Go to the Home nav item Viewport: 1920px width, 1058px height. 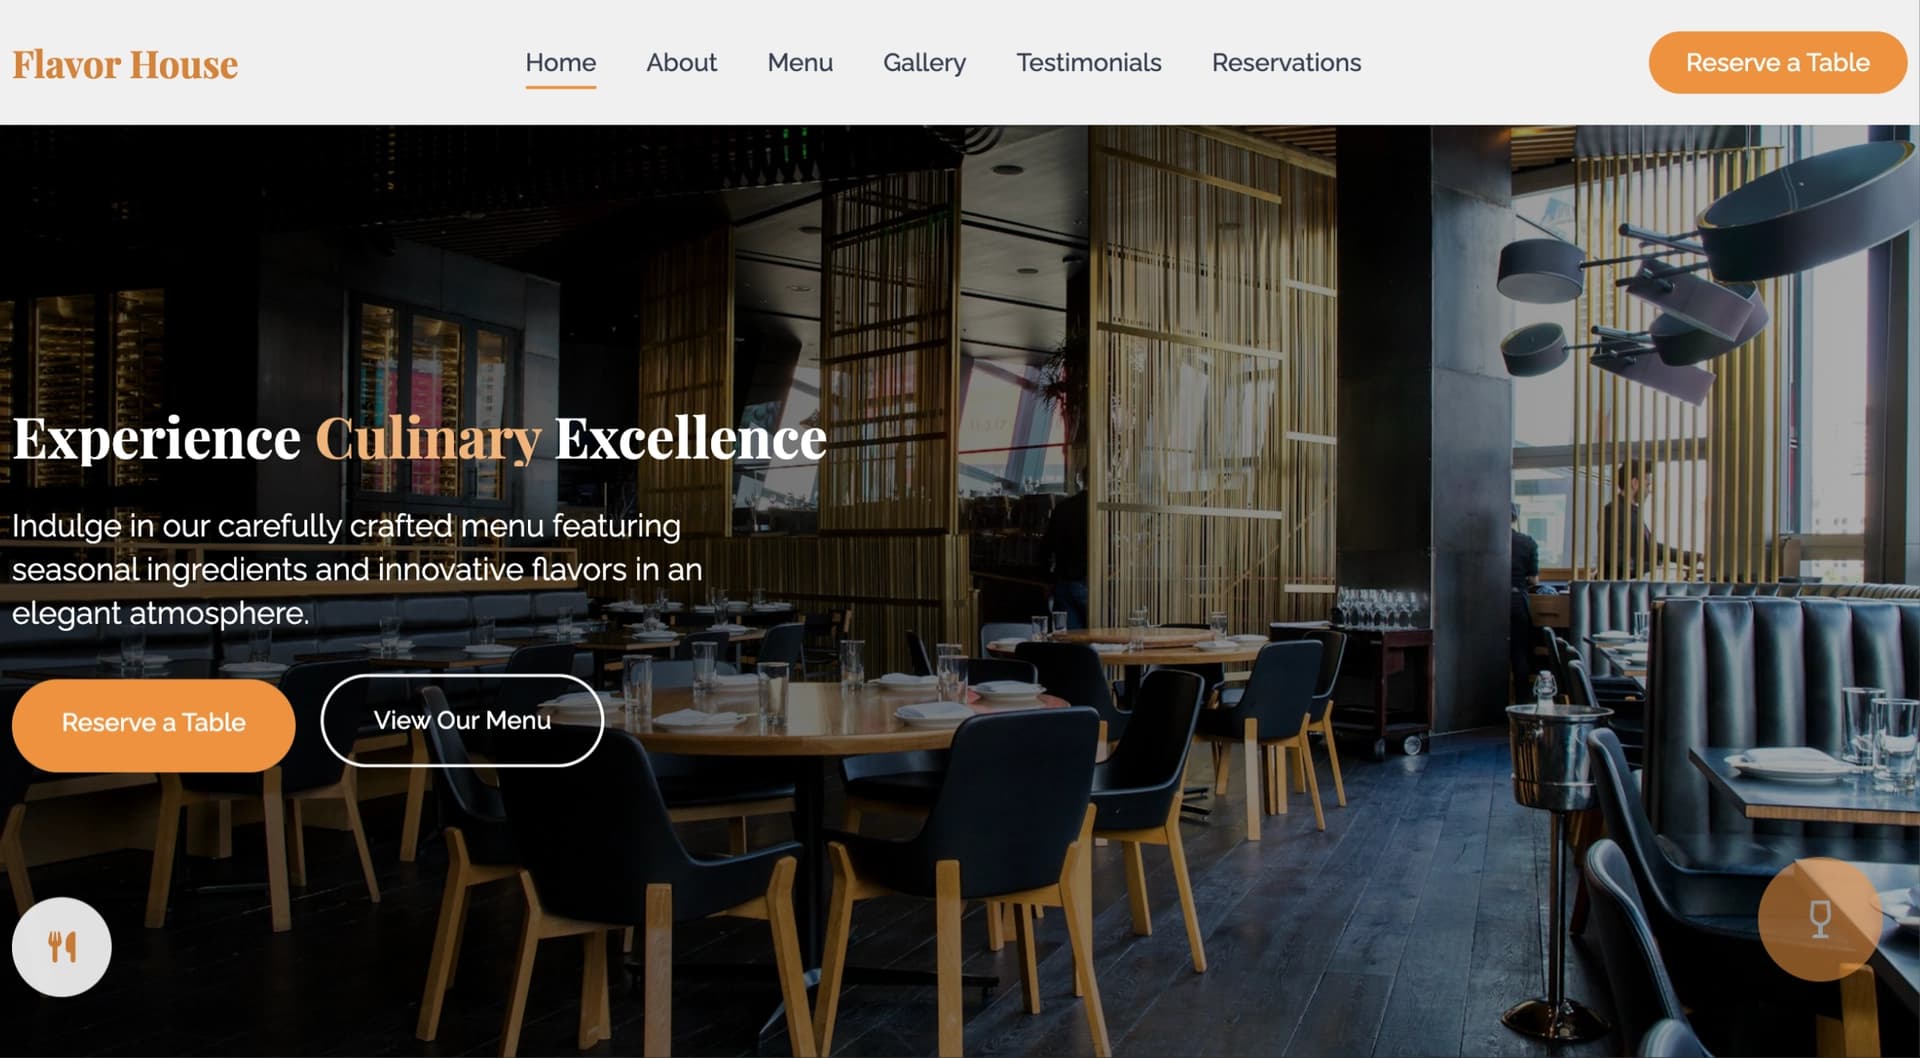click(560, 62)
